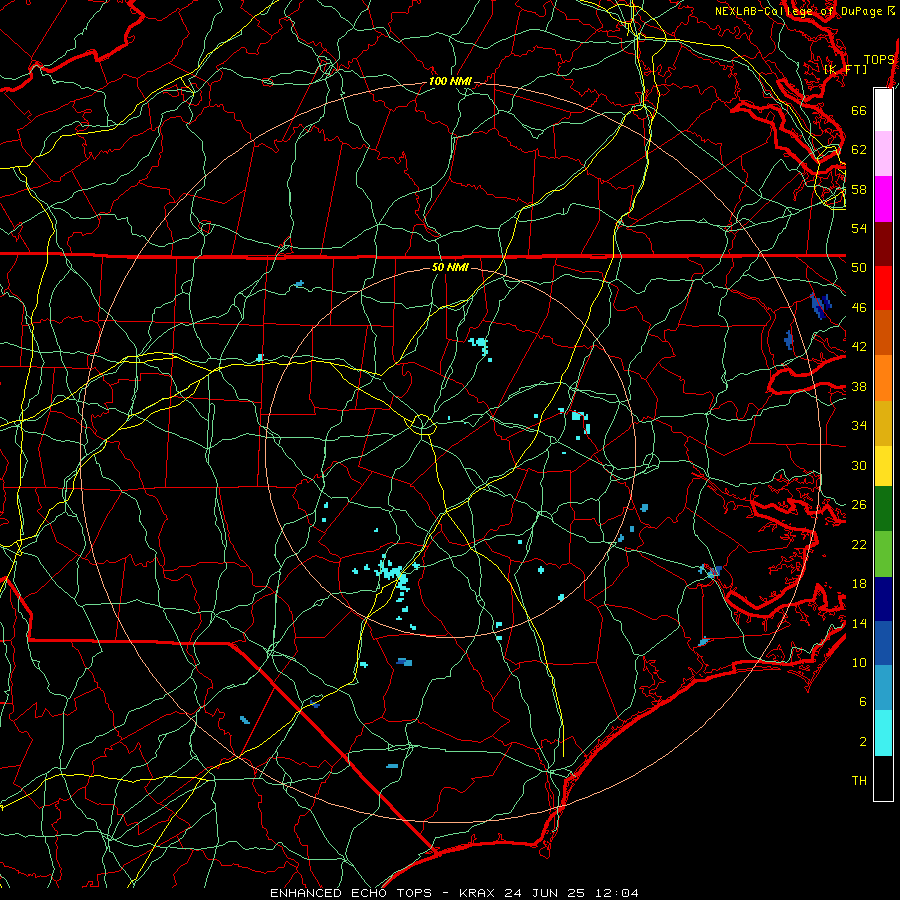Click the '12:04' timestamp in caption

point(615,893)
